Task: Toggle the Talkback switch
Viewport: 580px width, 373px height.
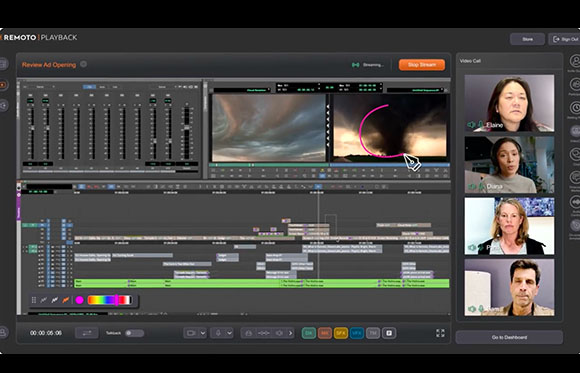Action: coord(134,333)
